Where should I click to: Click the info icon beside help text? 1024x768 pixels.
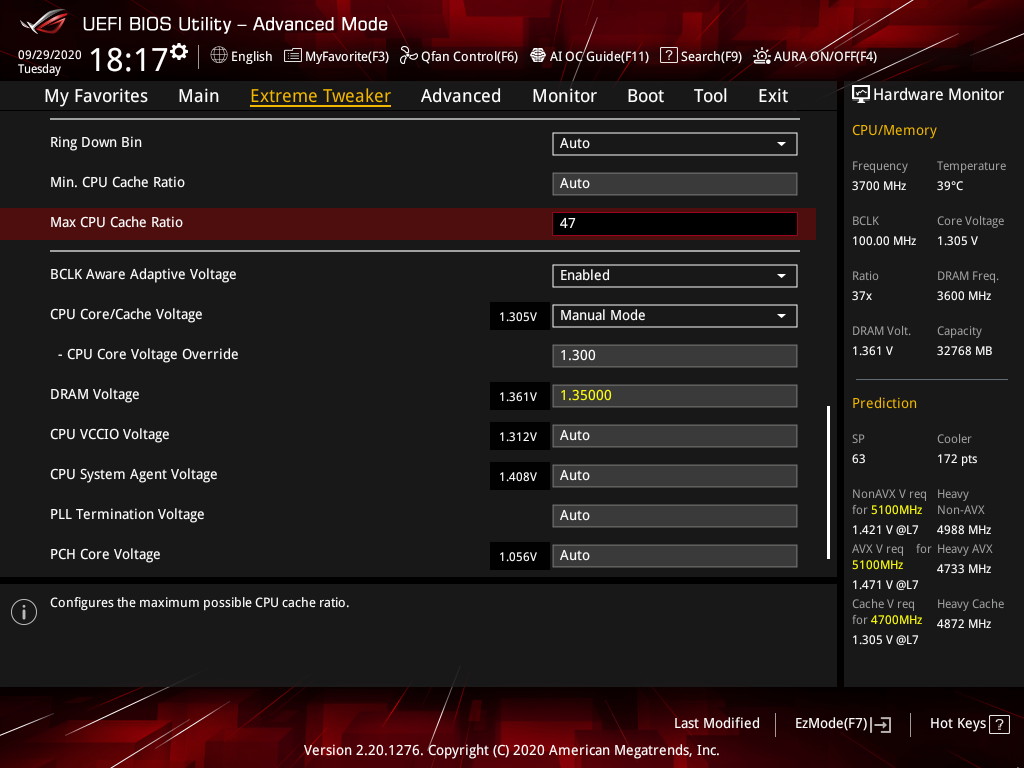(x=24, y=612)
